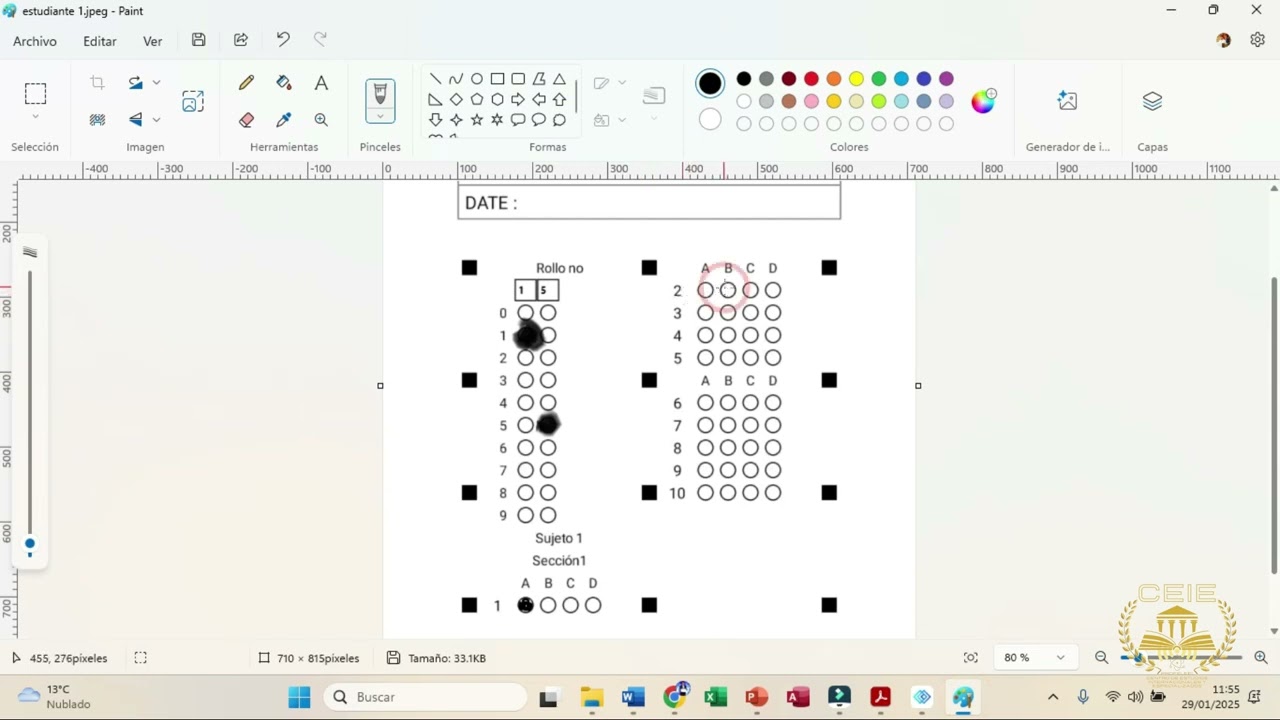Pick the Curve shape

(x=456, y=79)
